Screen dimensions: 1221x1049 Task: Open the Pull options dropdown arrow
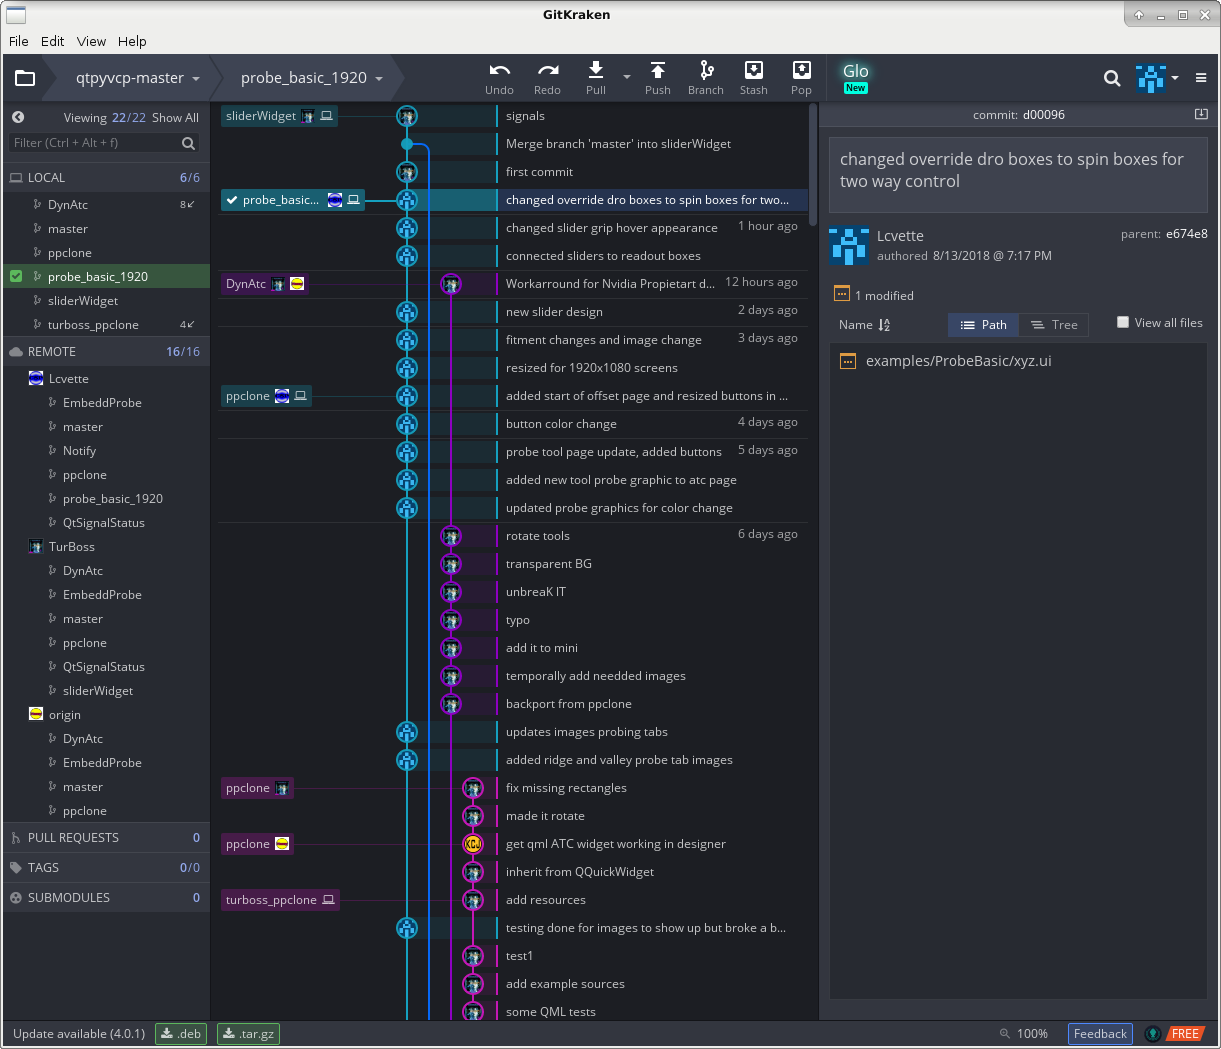(x=627, y=77)
